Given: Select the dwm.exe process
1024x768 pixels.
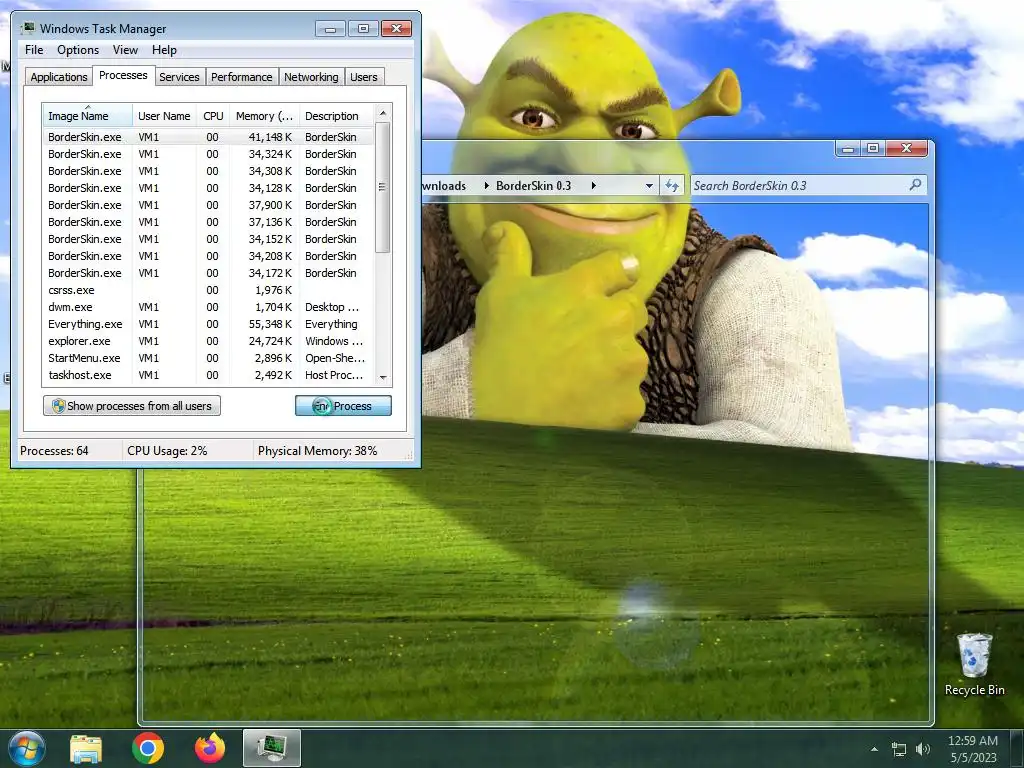Looking at the screenshot, I should [x=208, y=307].
